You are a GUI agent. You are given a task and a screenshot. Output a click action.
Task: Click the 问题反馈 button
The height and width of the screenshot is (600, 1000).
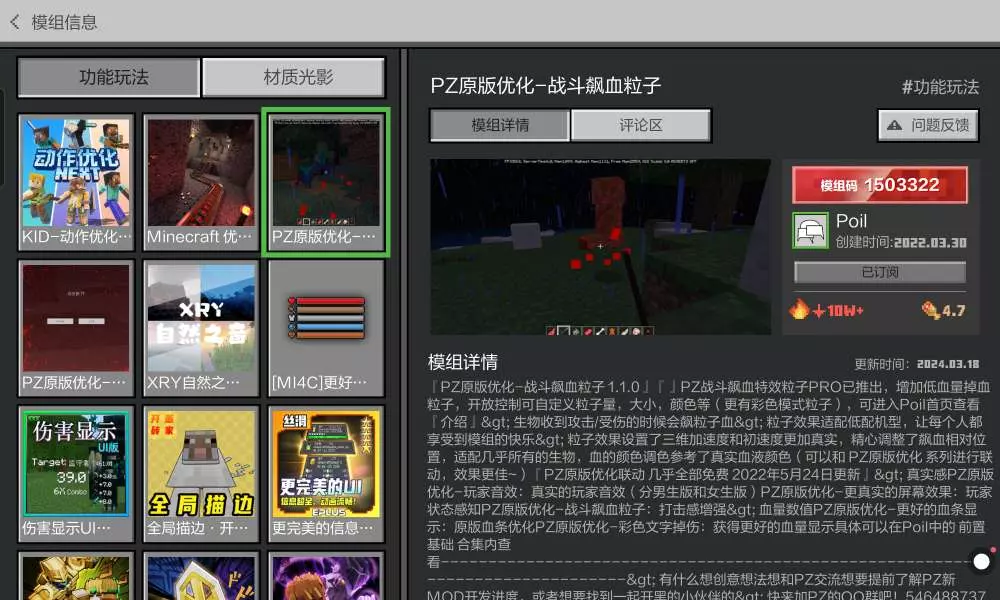(x=928, y=126)
